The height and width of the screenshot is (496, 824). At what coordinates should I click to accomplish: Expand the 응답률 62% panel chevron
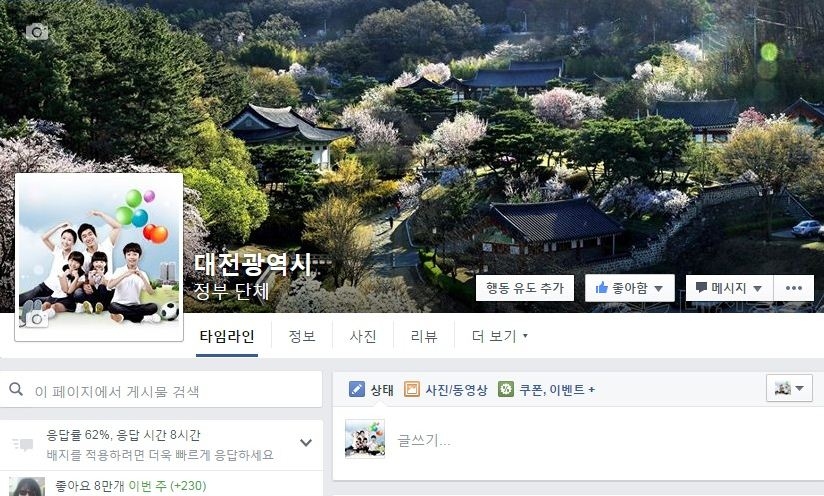click(306, 442)
